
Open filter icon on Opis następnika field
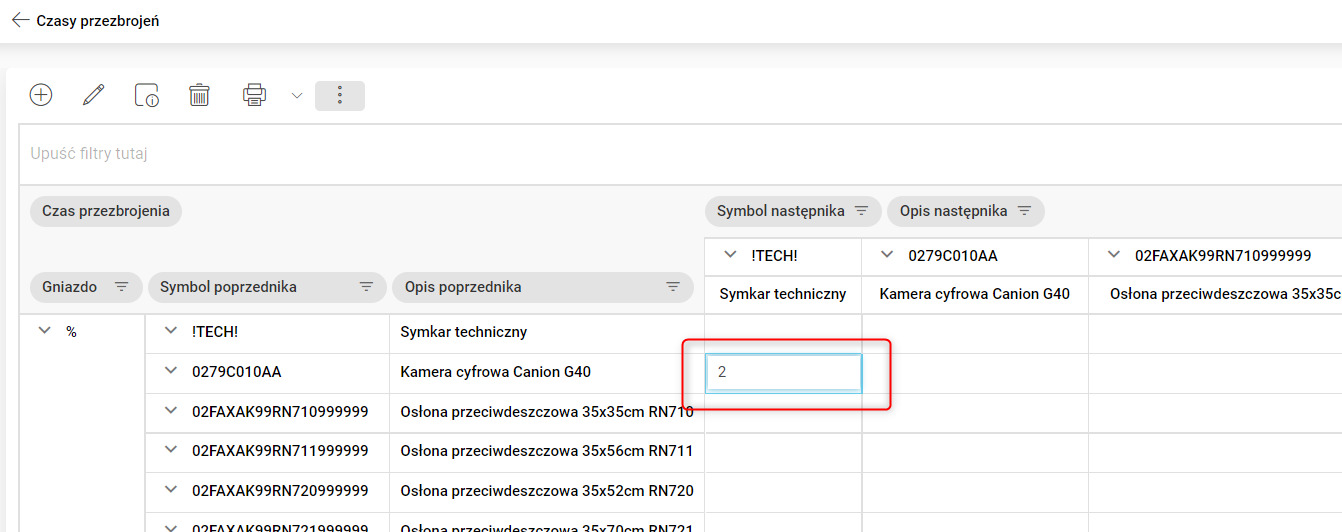[x=1024, y=211]
